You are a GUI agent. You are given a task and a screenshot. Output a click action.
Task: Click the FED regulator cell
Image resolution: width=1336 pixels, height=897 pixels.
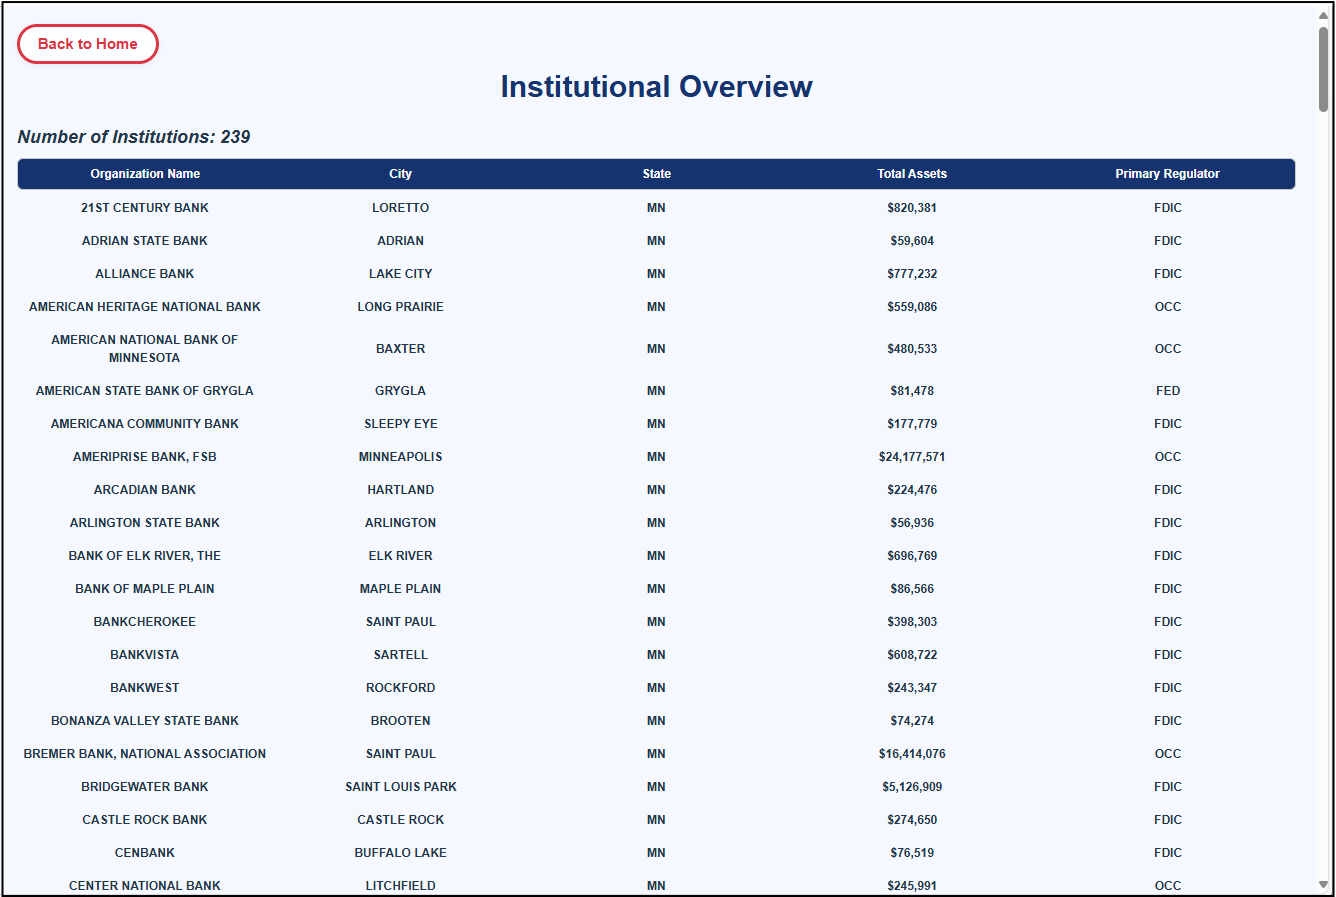[x=1168, y=391]
